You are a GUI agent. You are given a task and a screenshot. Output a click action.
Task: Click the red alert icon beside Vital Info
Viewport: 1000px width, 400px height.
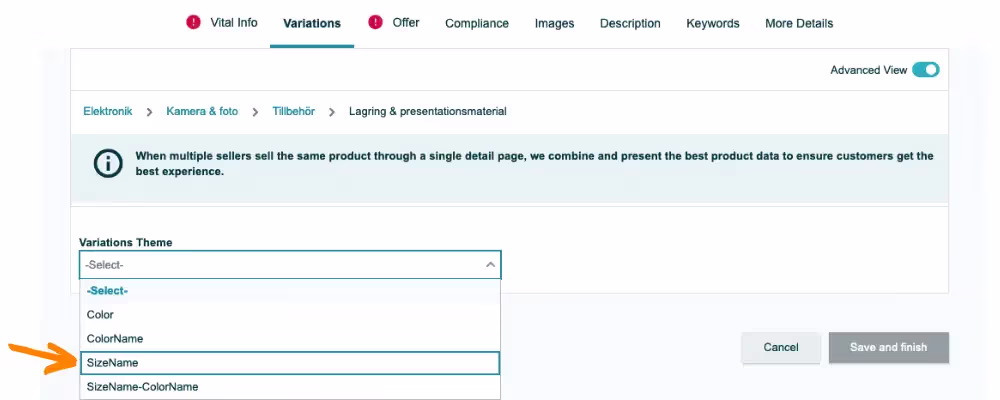click(193, 22)
